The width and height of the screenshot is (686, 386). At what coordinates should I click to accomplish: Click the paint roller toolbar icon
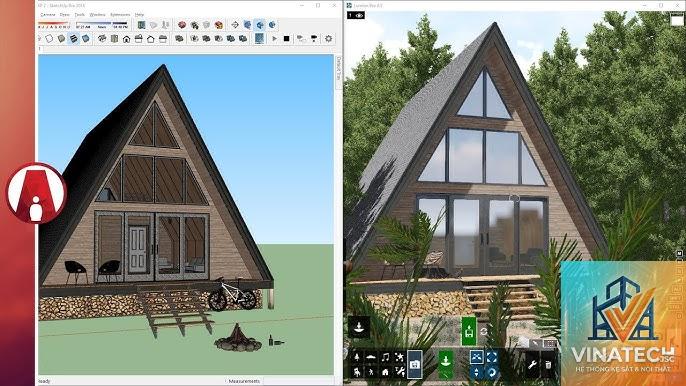[x=314, y=39]
